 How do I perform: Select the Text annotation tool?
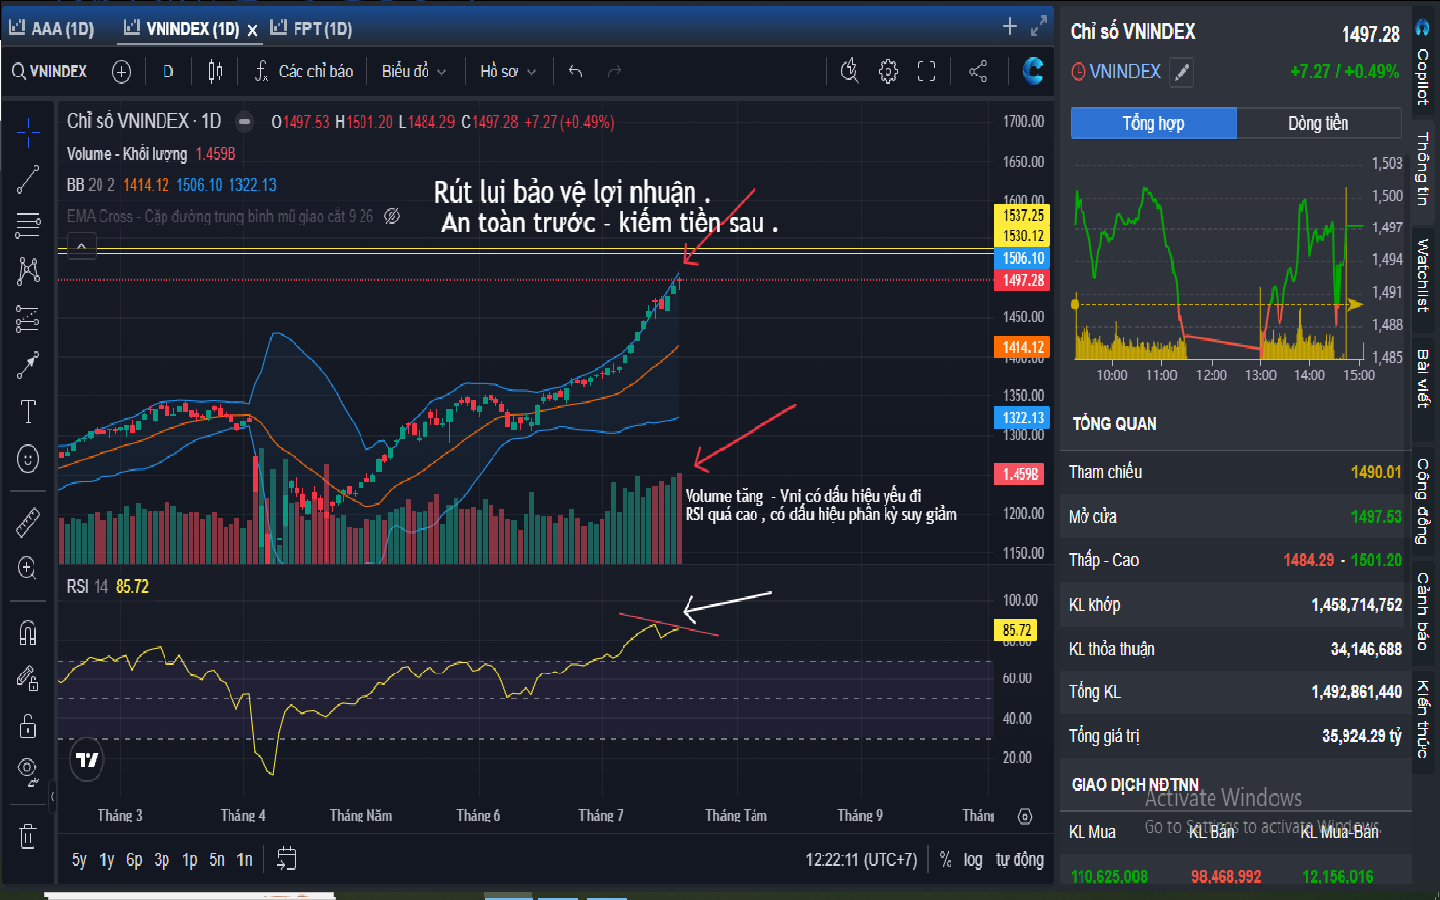28,412
